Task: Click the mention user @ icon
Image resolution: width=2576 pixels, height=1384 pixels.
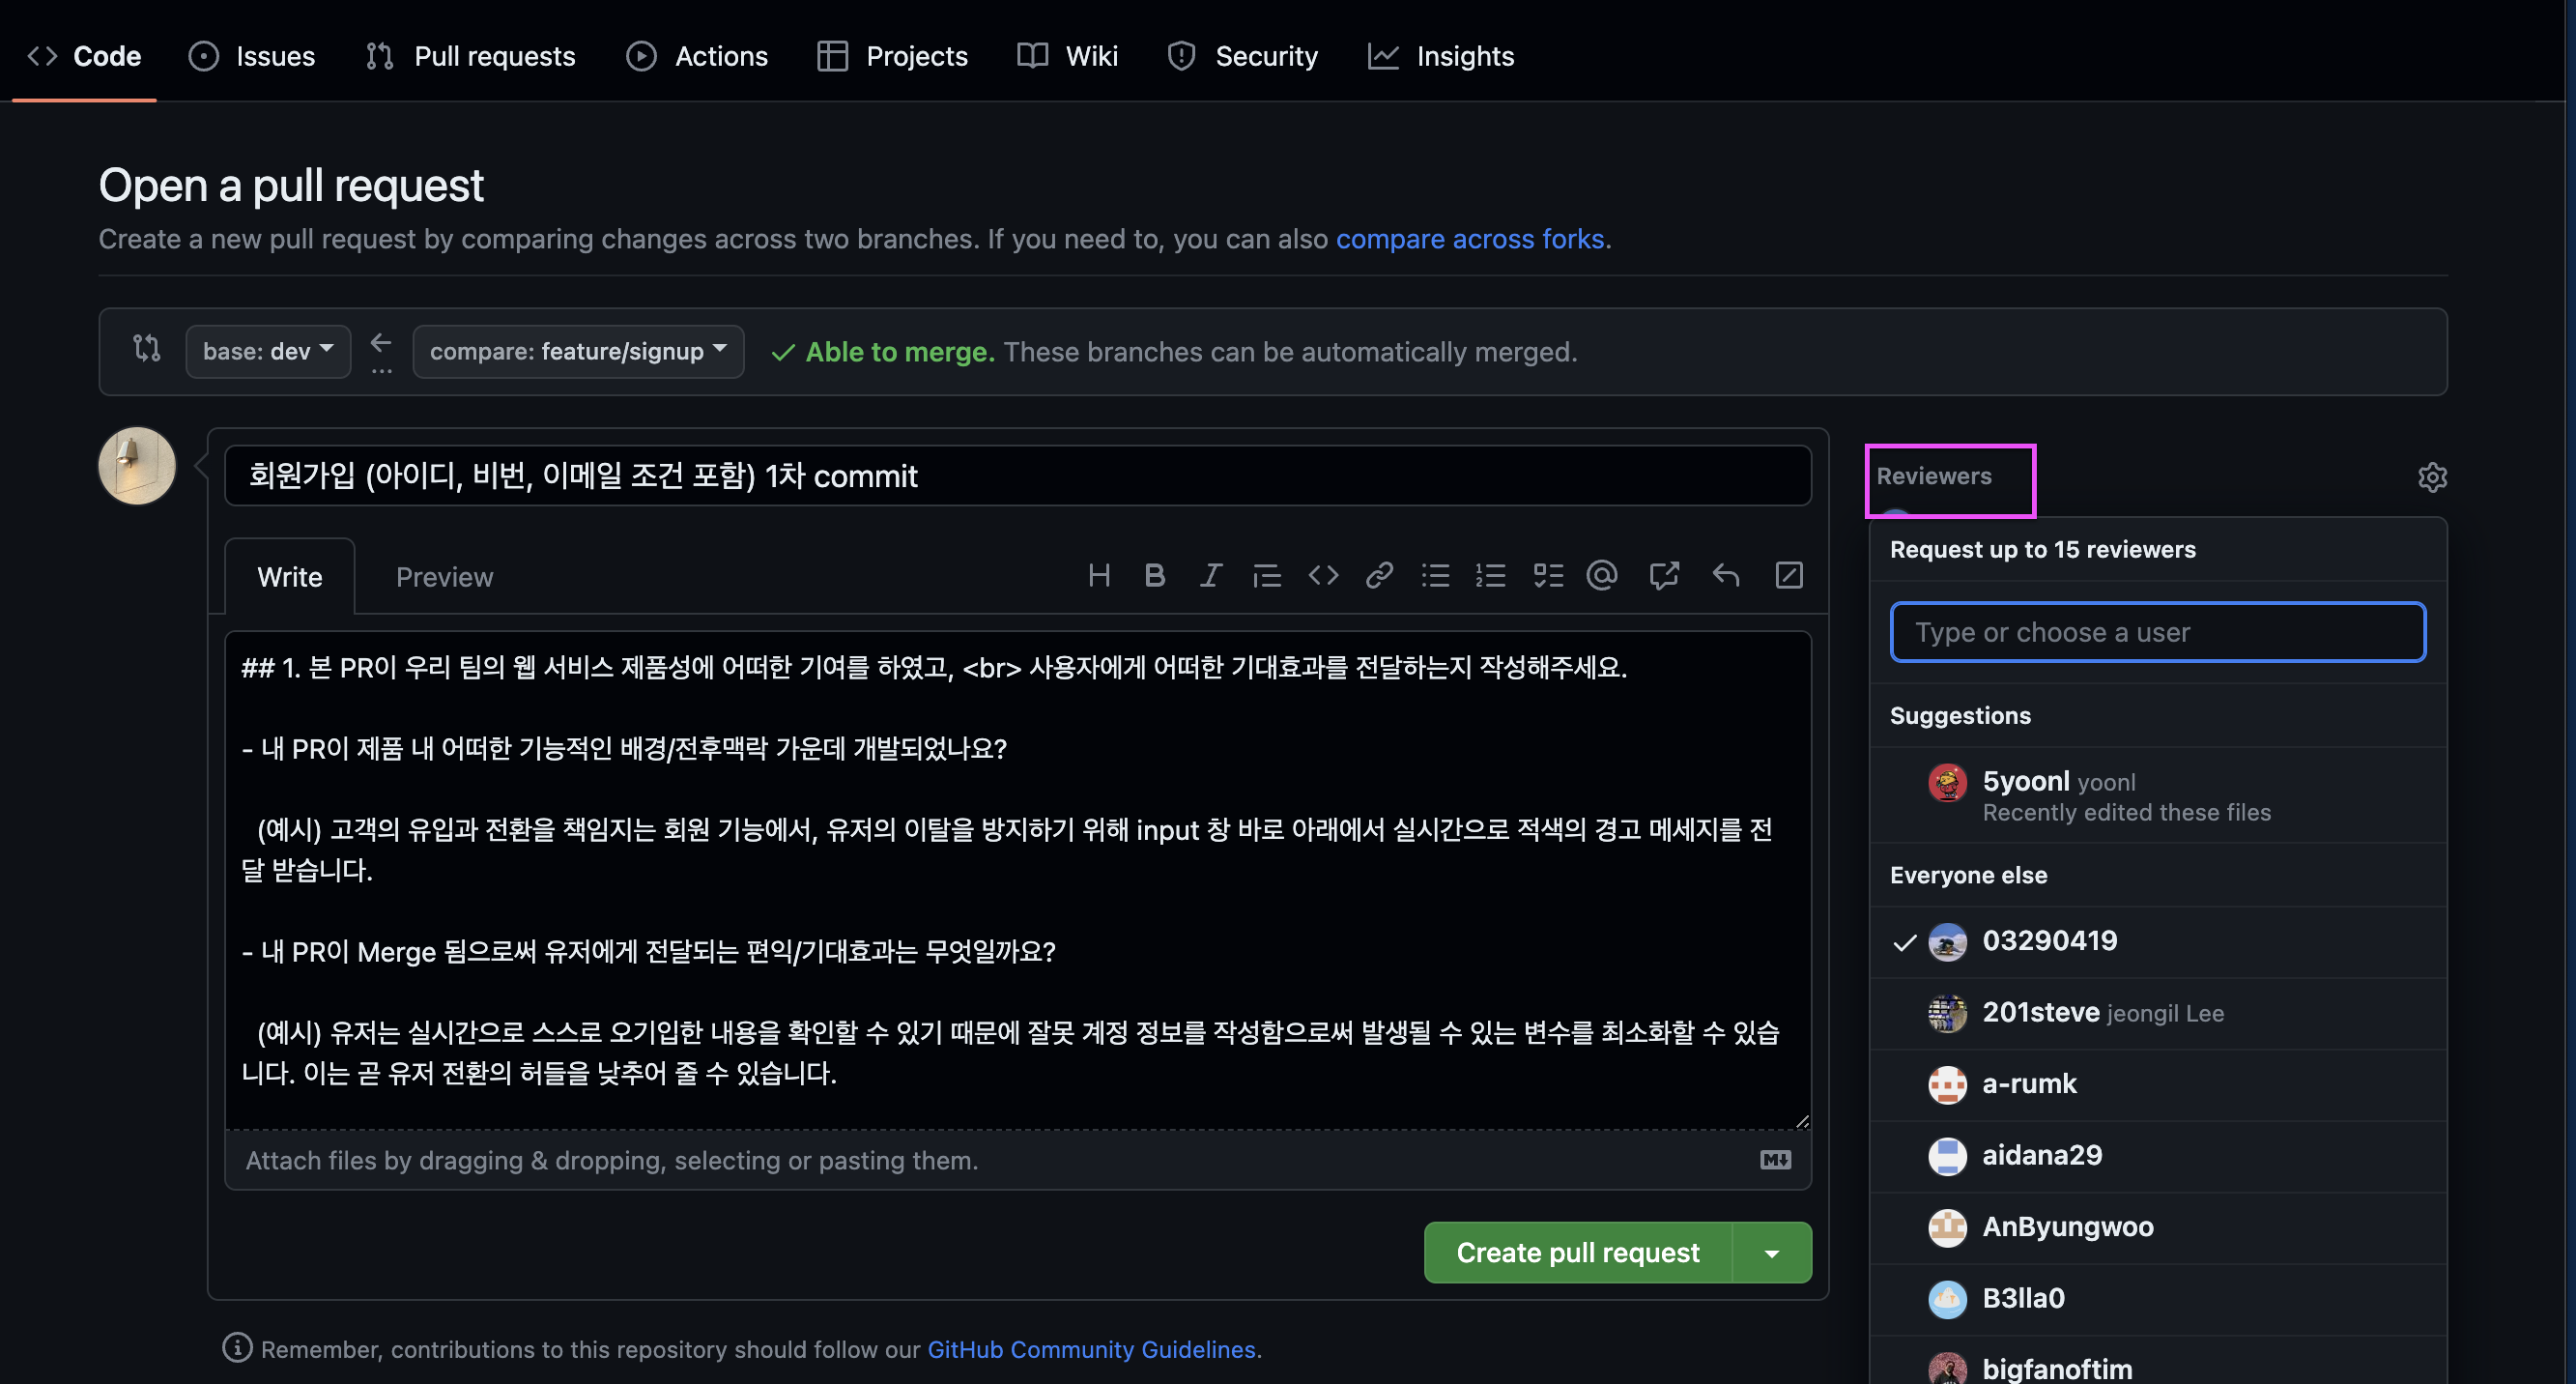Action: [x=1602, y=576]
